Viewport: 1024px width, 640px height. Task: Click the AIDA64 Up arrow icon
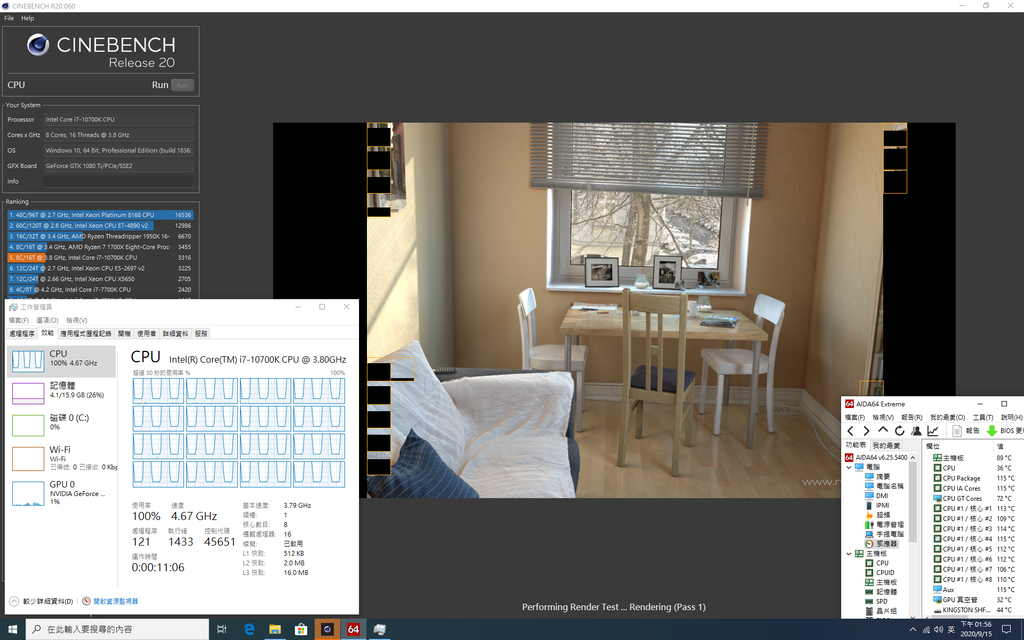pyautogui.click(x=883, y=430)
